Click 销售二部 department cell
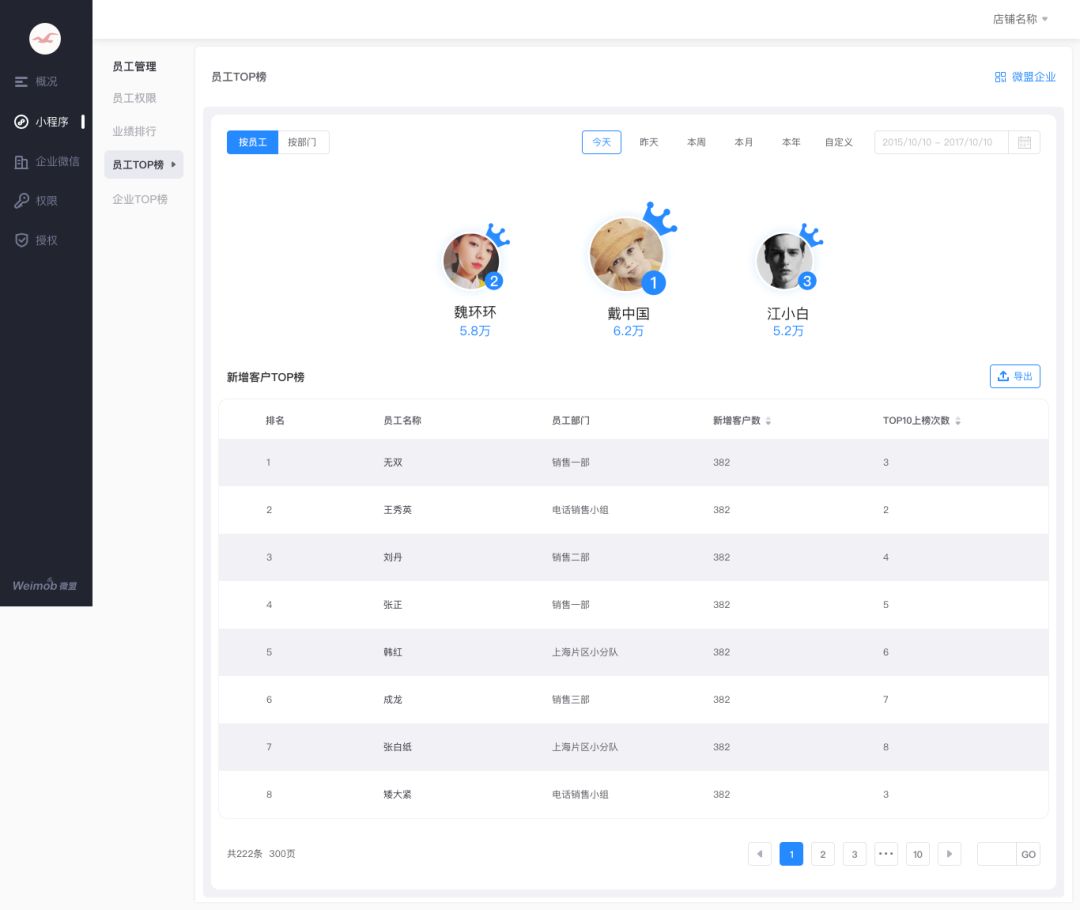This screenshot has width=1080, height=910. tap(570, 557)
